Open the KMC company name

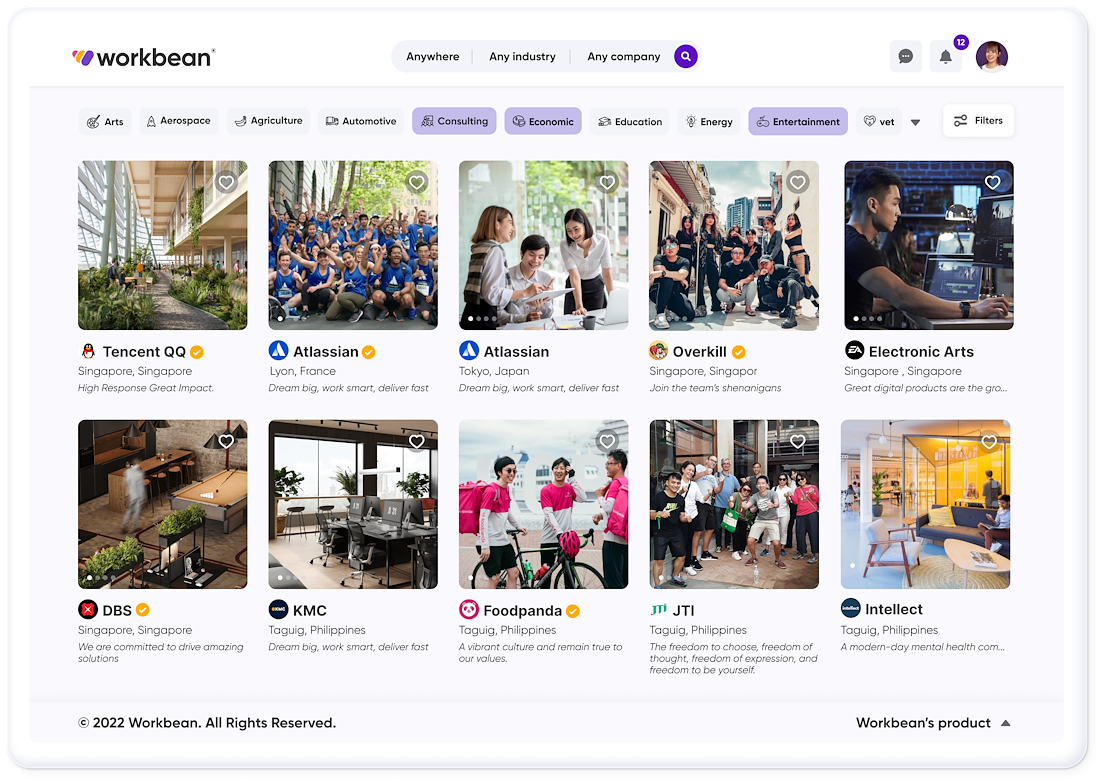309,610
